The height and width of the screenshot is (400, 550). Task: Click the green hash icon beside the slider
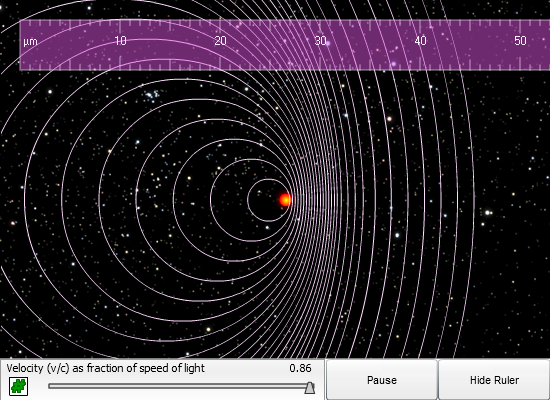pos(18,386)
